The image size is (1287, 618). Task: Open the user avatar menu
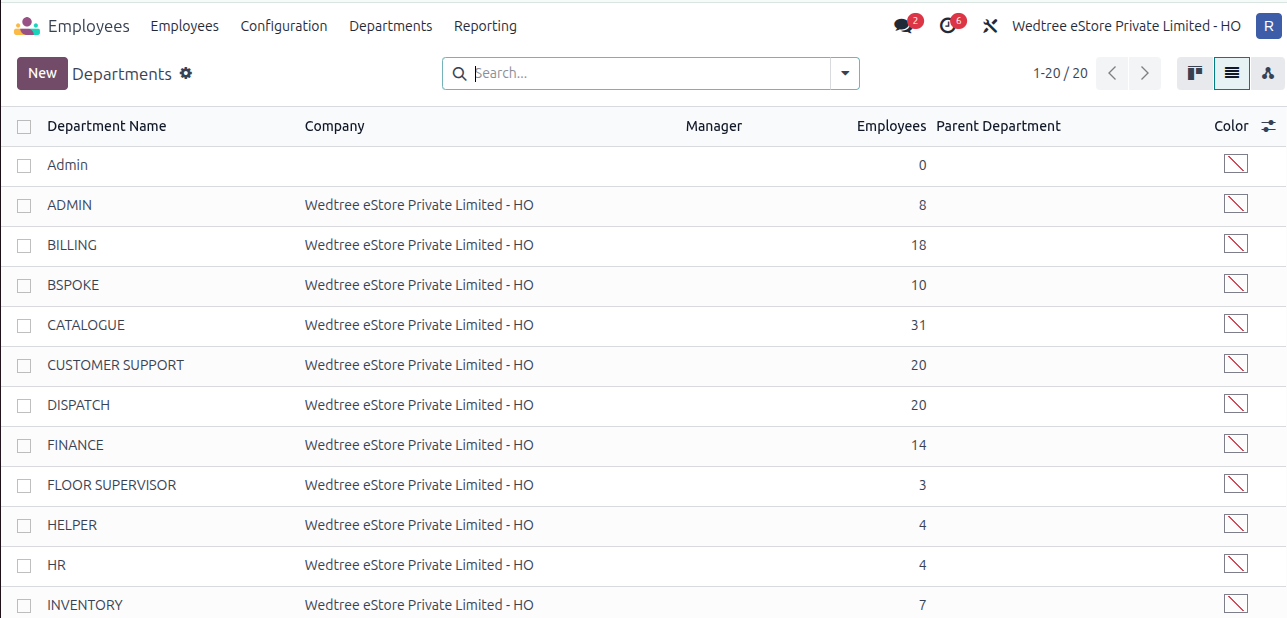click(x=1268, y=26)
